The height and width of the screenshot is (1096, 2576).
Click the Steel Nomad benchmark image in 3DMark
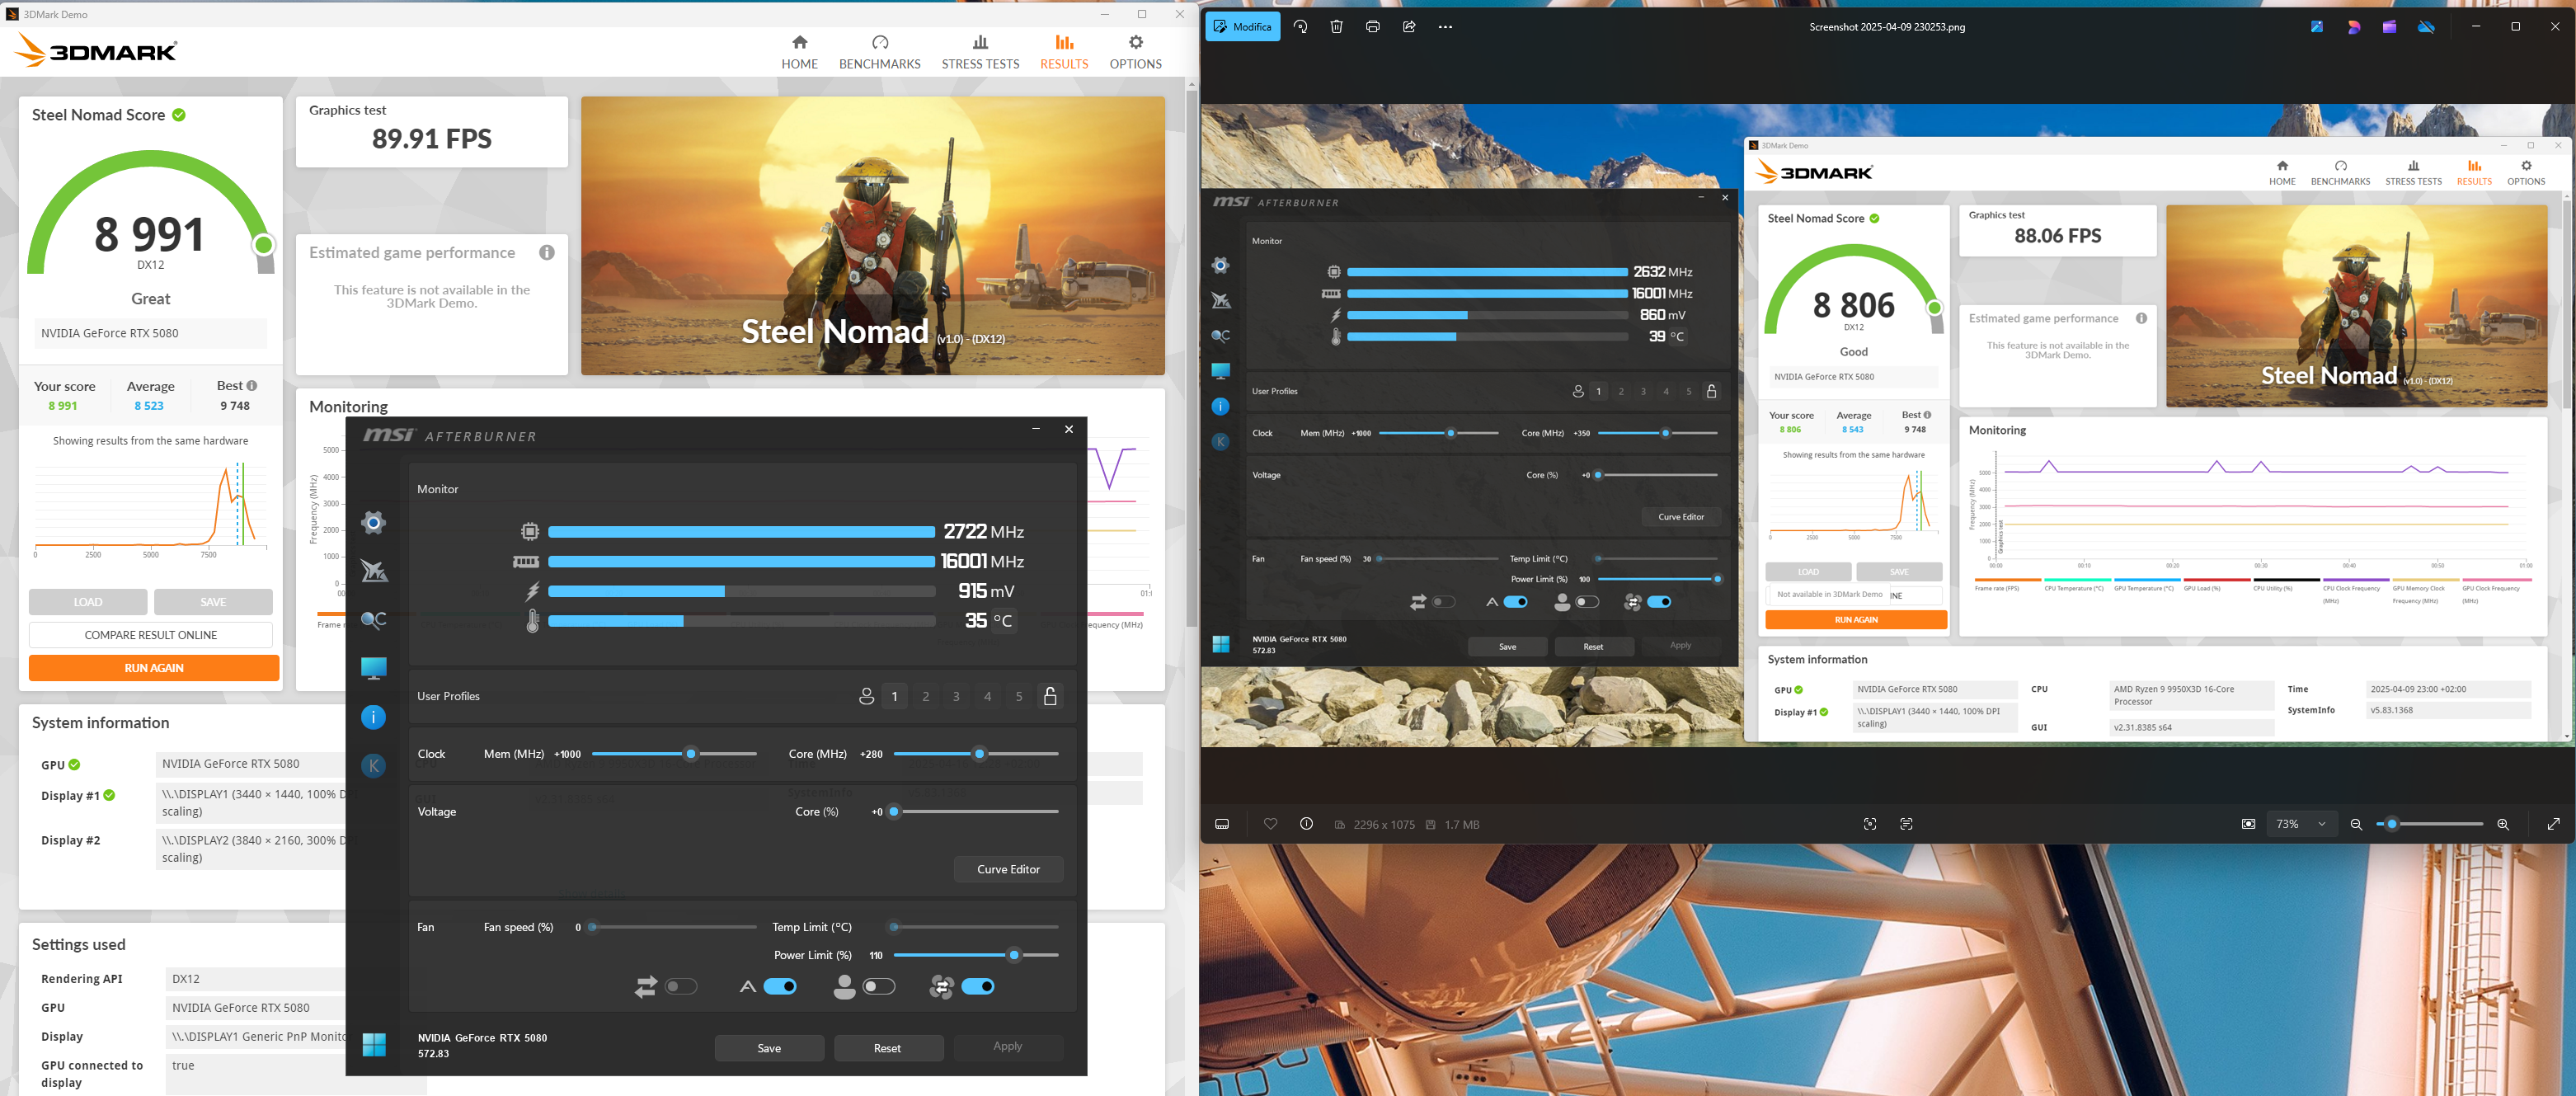pos(872,236)
